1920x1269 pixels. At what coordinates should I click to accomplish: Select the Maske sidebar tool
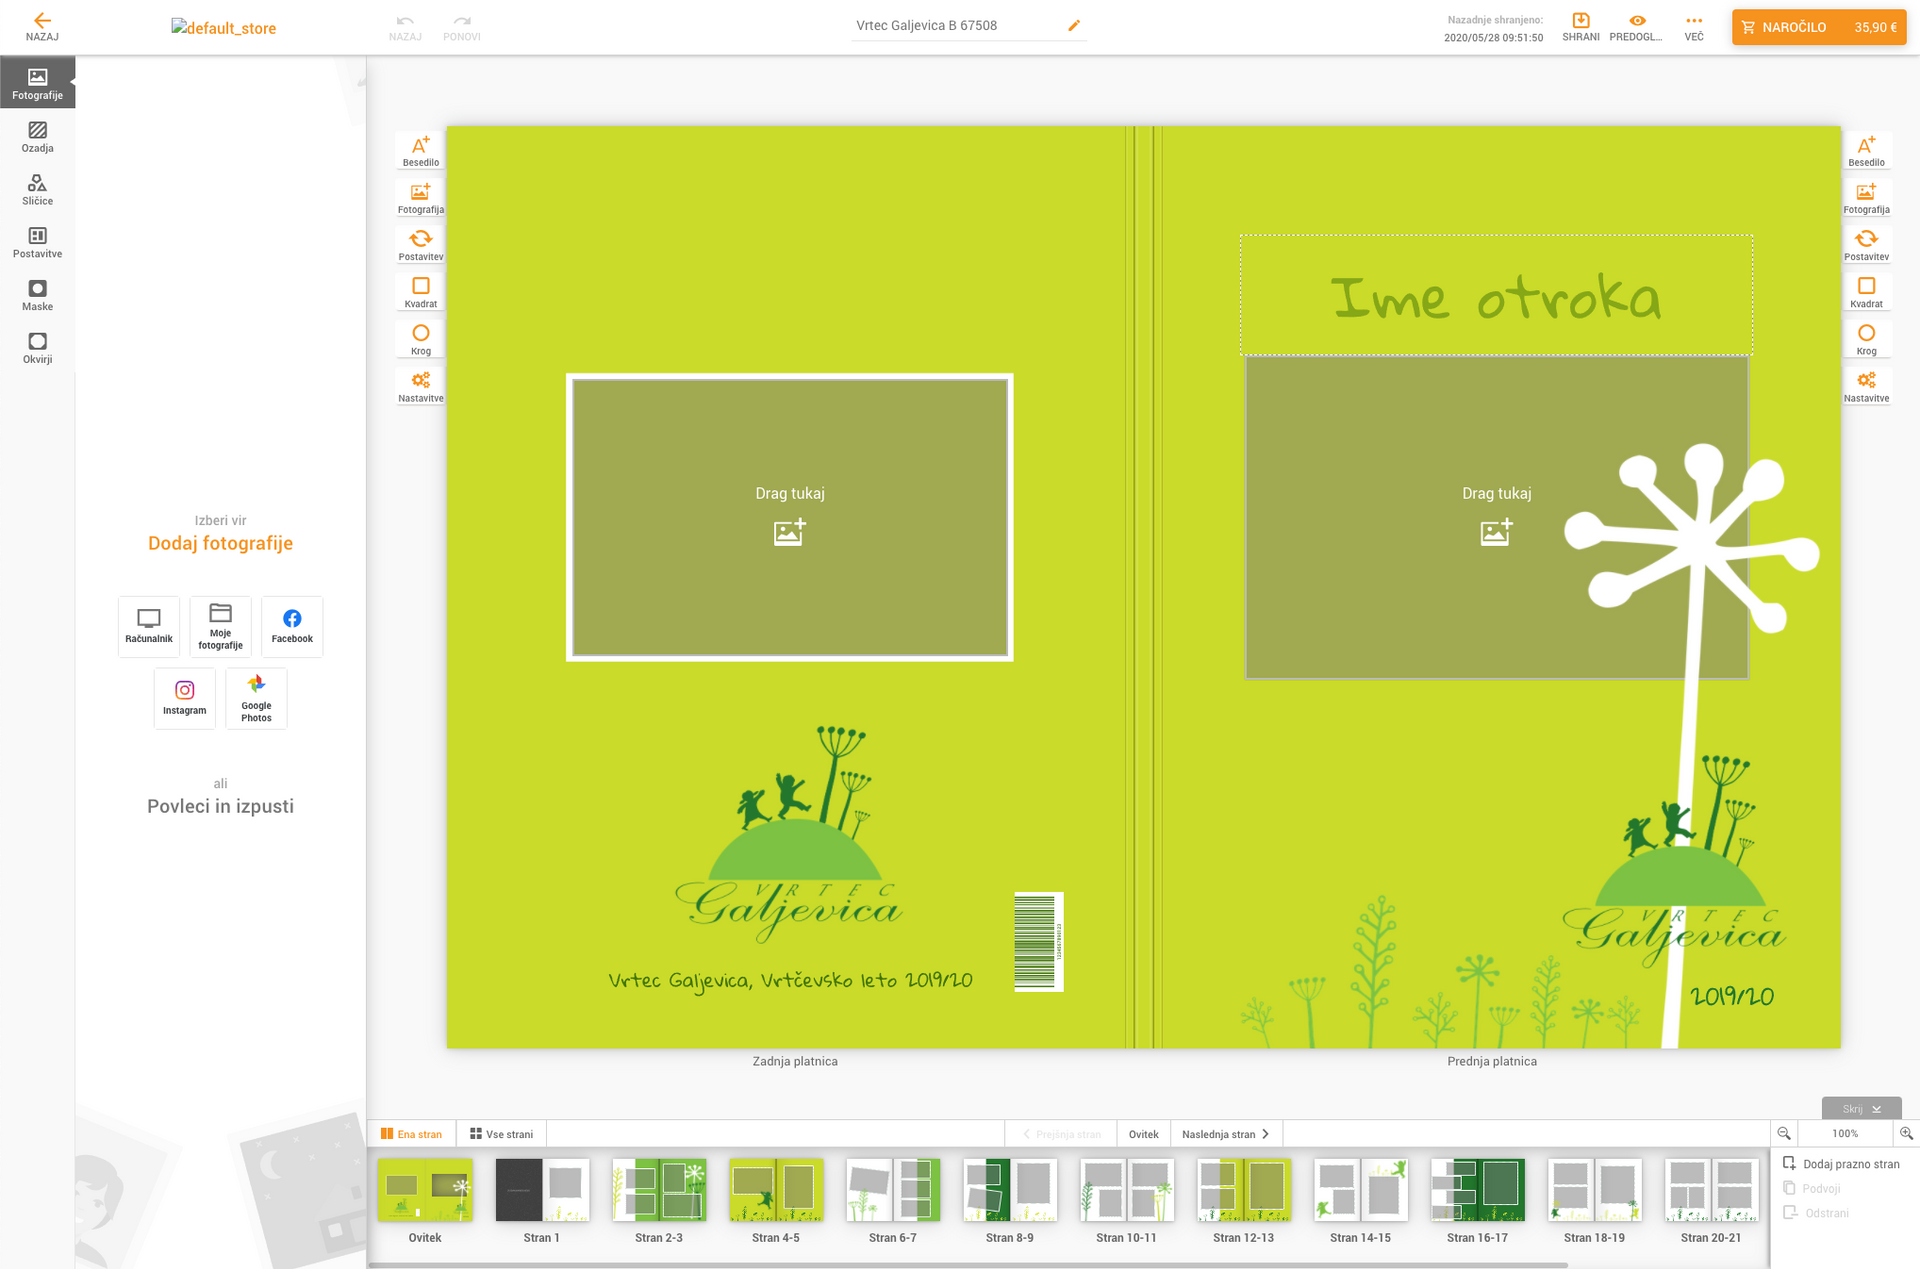(x=37, y=295)
